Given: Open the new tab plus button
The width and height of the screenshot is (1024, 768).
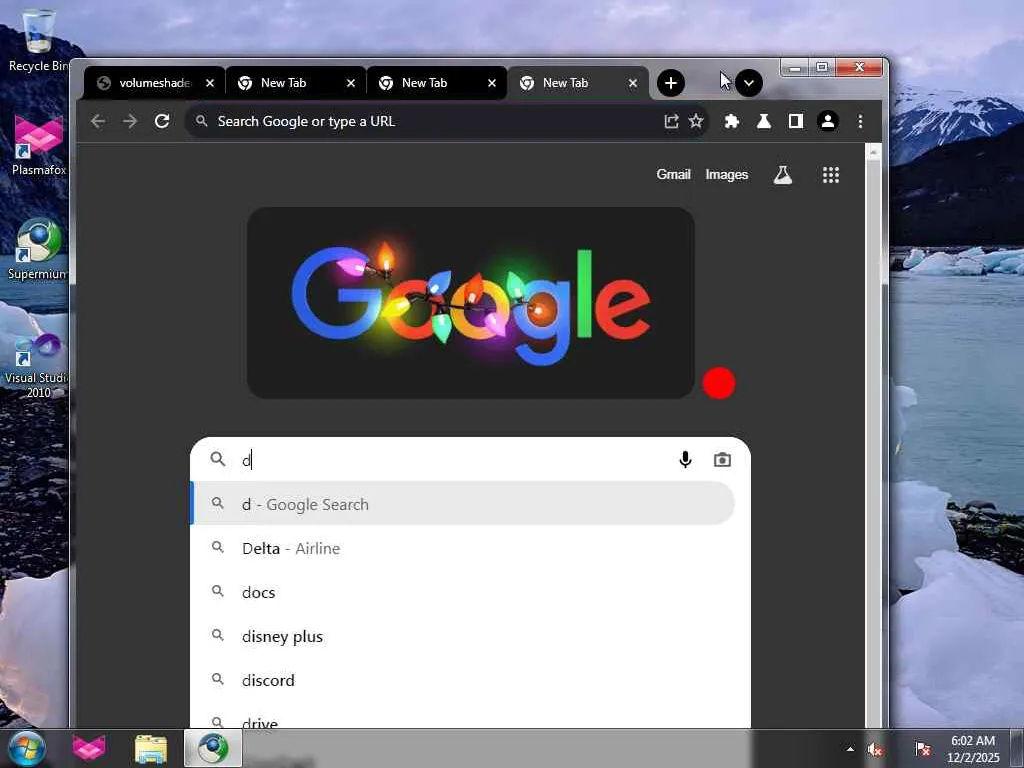Looking at the screenshot, I should 671,83.
